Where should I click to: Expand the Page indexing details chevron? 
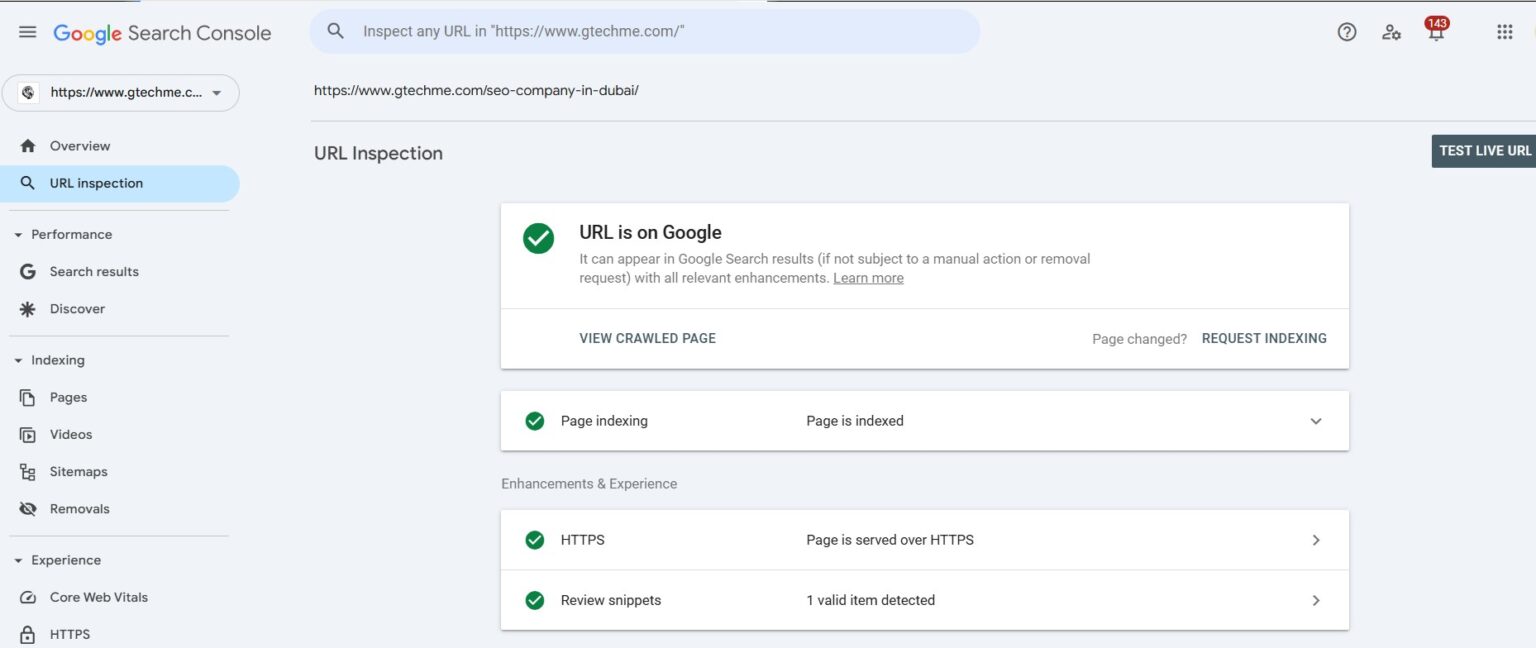[x=1316, y=421]
